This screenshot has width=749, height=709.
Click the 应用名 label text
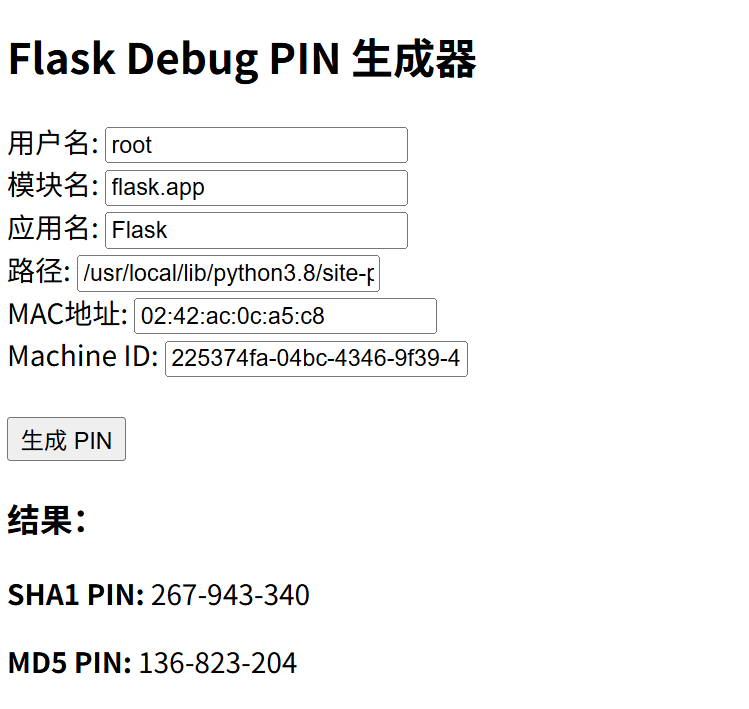point(53,229)
